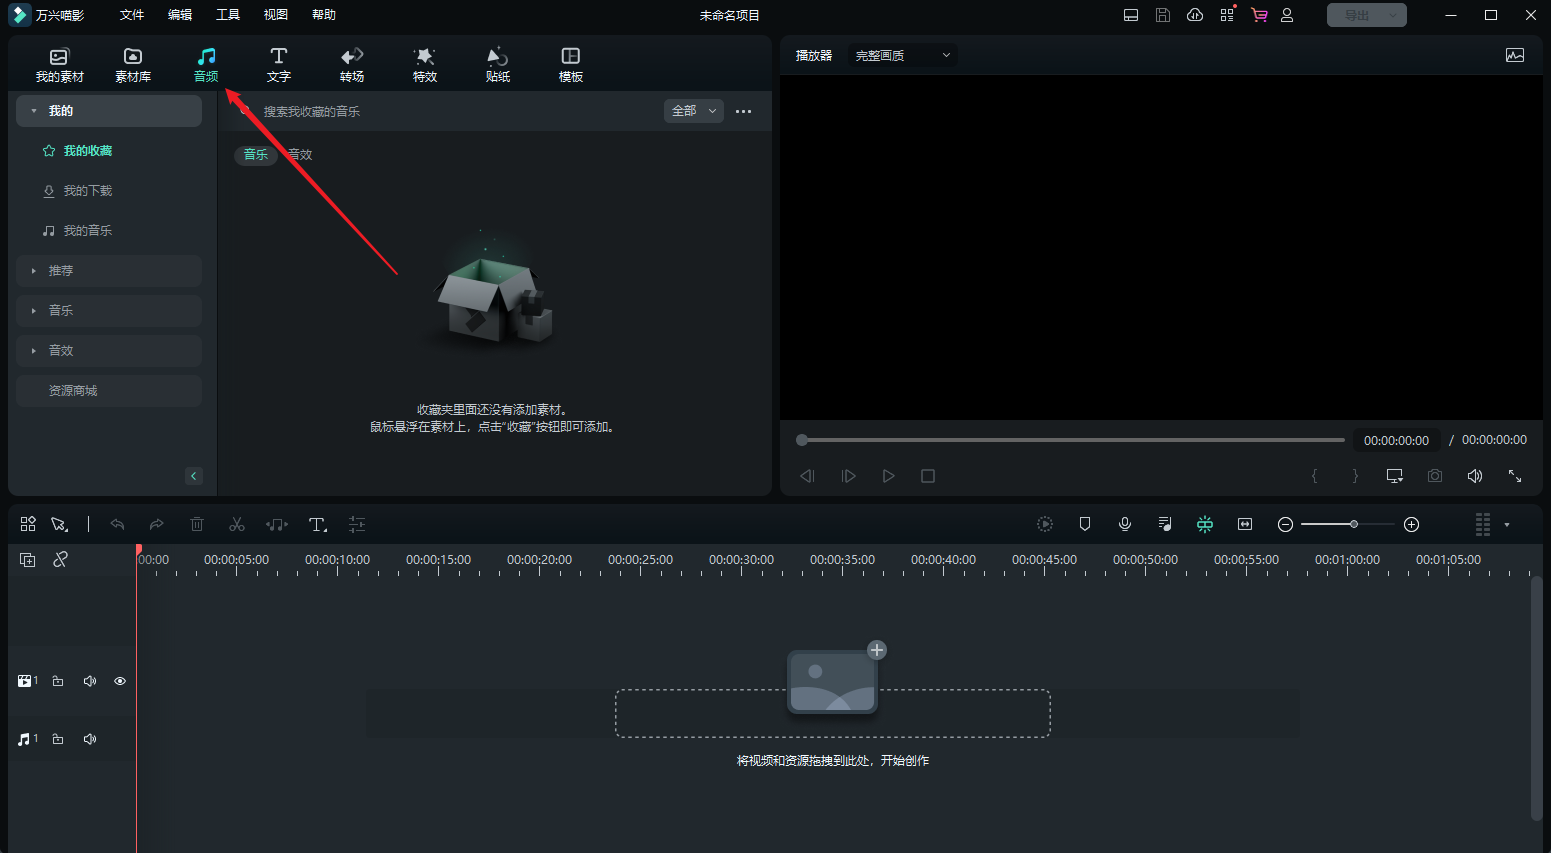Open the 文件 menu
The height and width of the screenshot is (853, 1551).
coord(132,15)
